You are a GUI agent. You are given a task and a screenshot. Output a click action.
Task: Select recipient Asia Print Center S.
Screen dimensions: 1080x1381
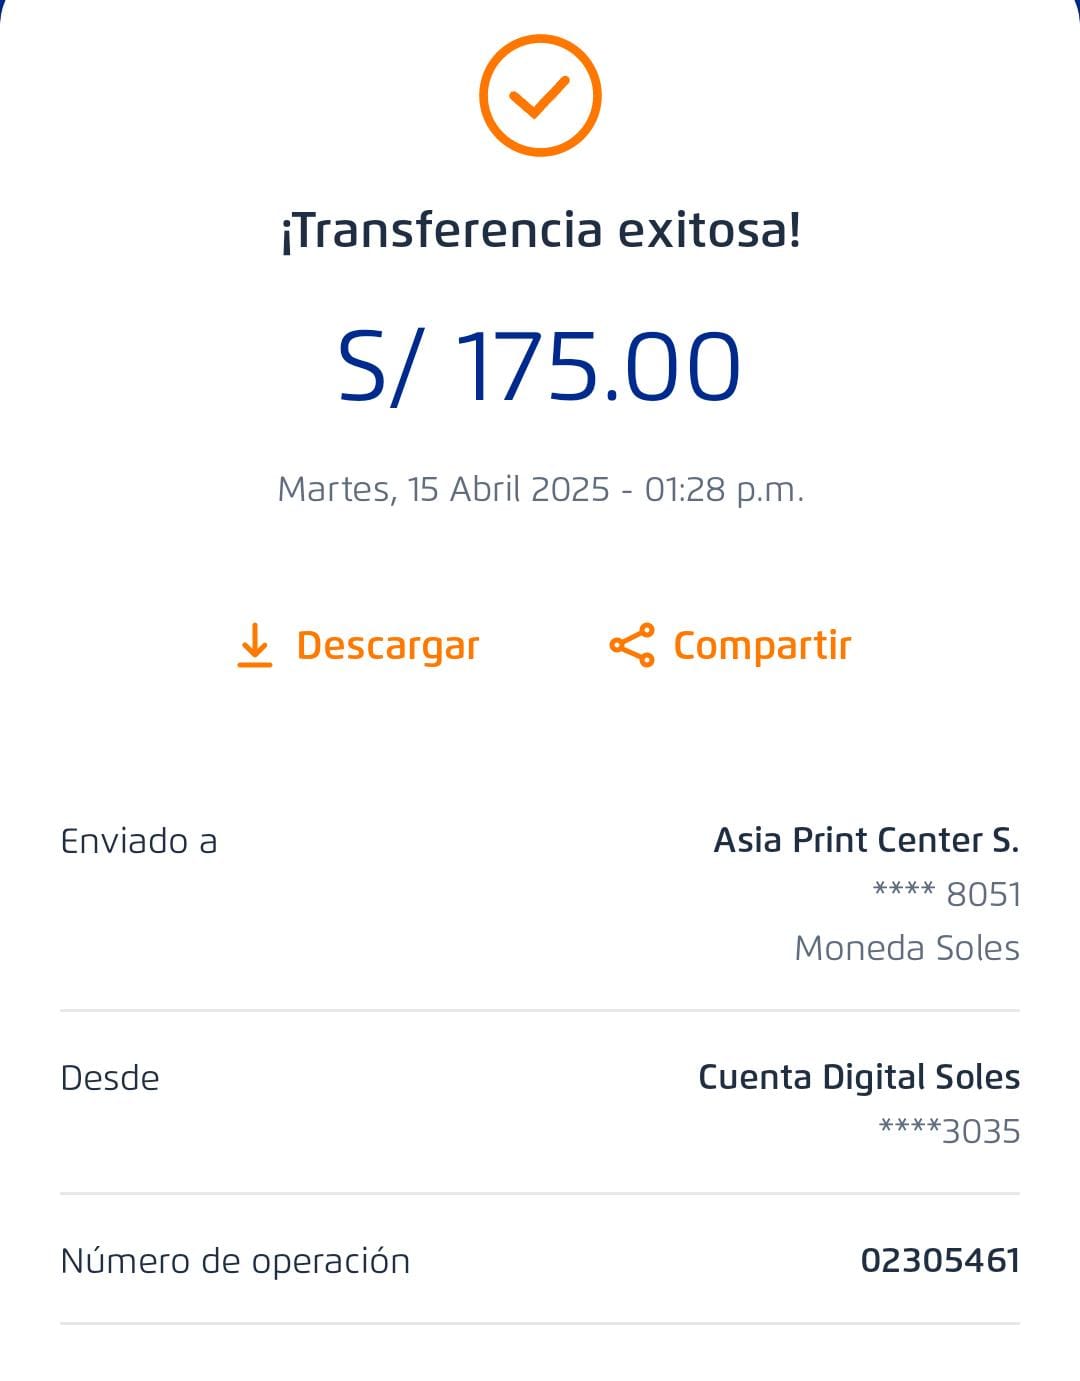click(866, 840)
